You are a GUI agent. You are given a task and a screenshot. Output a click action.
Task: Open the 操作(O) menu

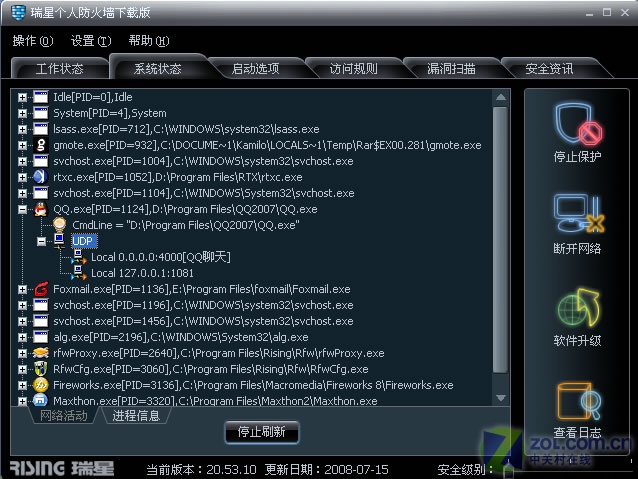[33, 41]
